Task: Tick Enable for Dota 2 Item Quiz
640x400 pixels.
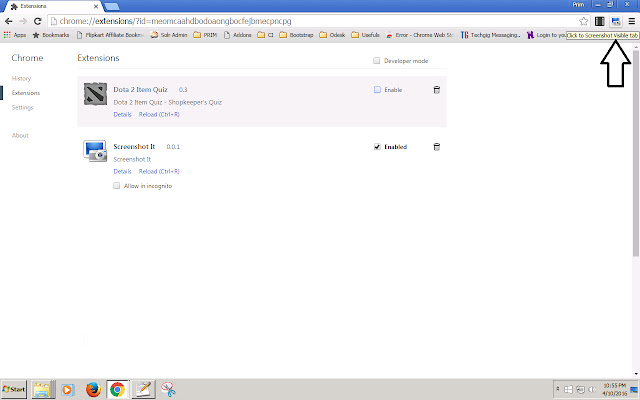Action: click(x=377, y=90)
